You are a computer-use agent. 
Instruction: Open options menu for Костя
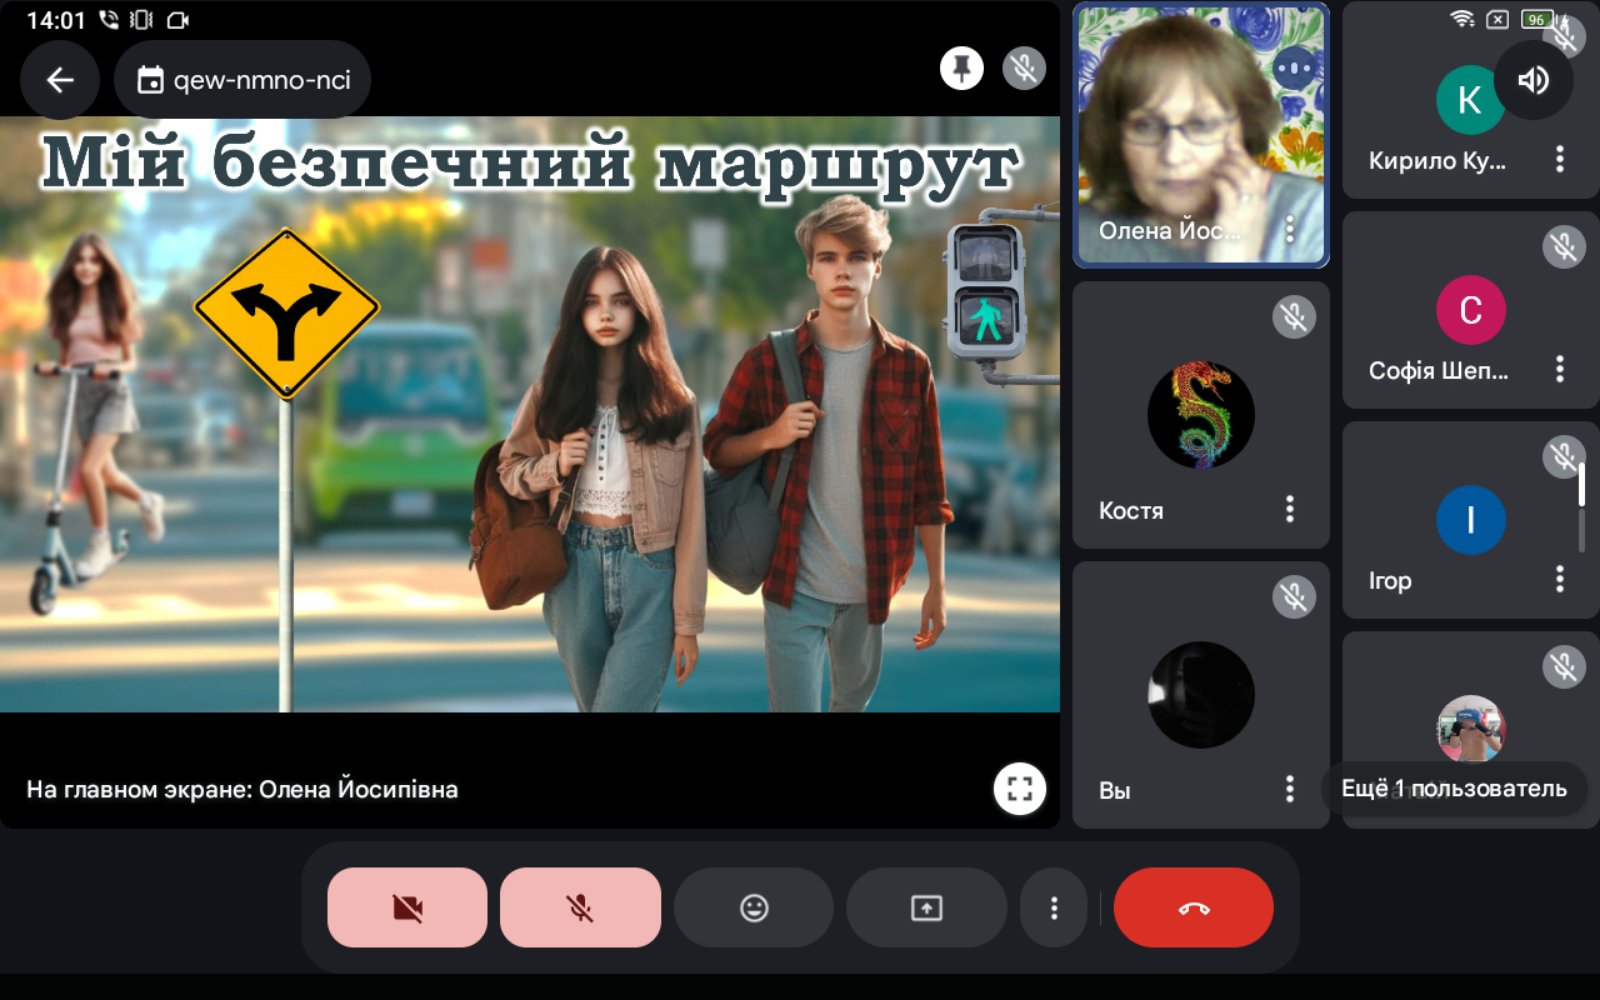click(1290, 510)
